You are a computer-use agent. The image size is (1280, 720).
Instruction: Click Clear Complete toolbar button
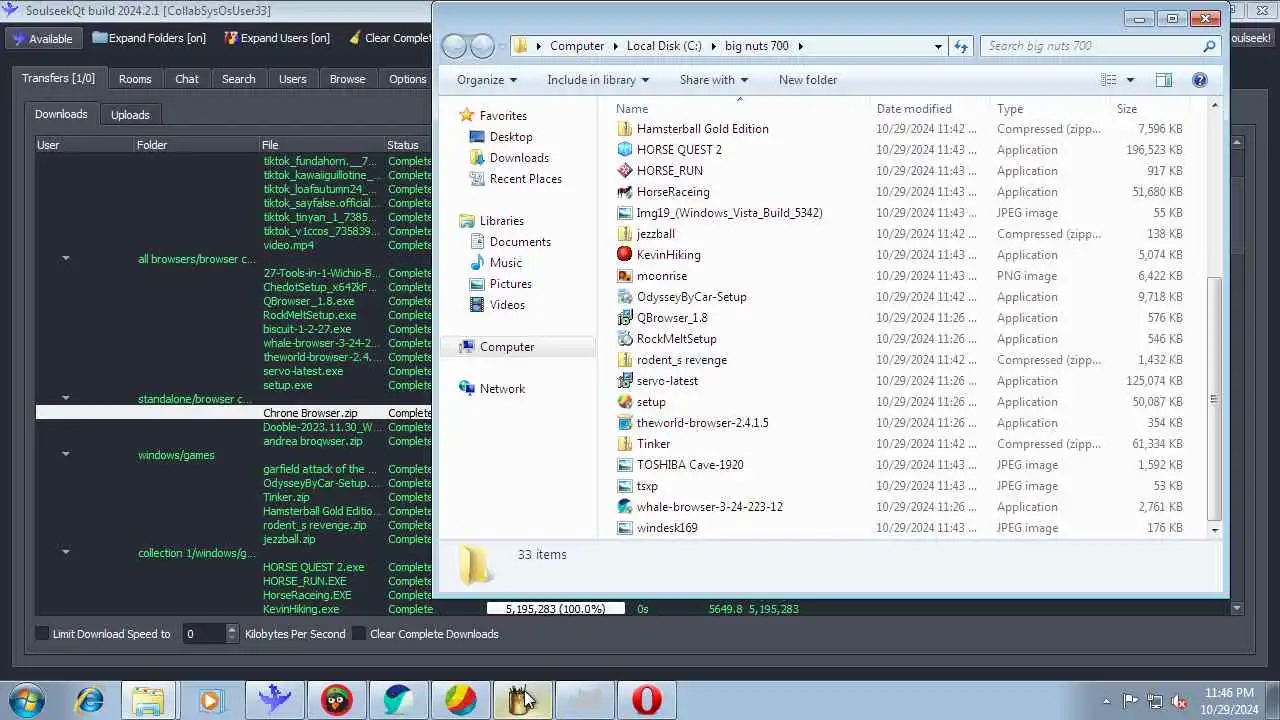pos(392,38)
